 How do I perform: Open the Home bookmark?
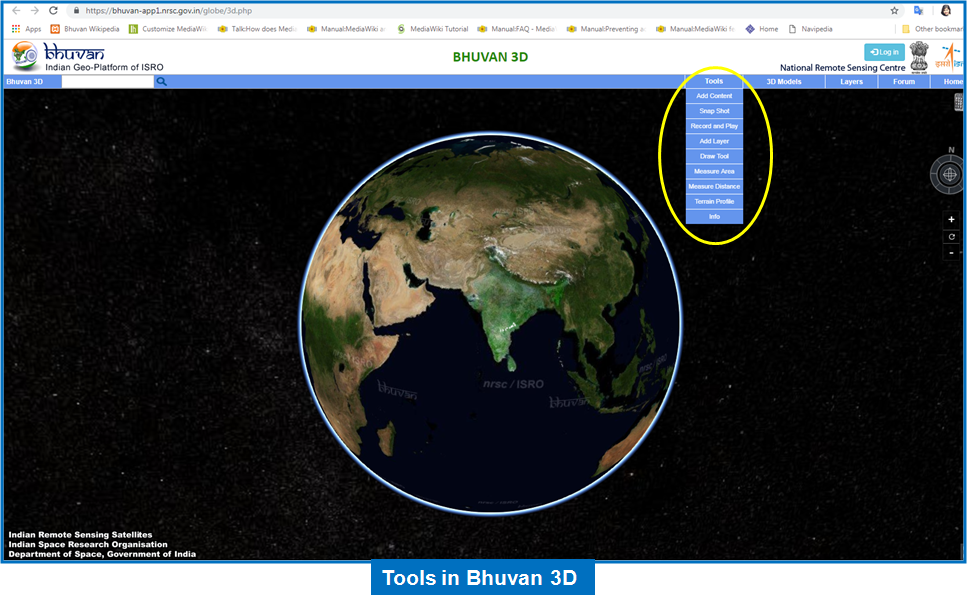tap(762, 29)
